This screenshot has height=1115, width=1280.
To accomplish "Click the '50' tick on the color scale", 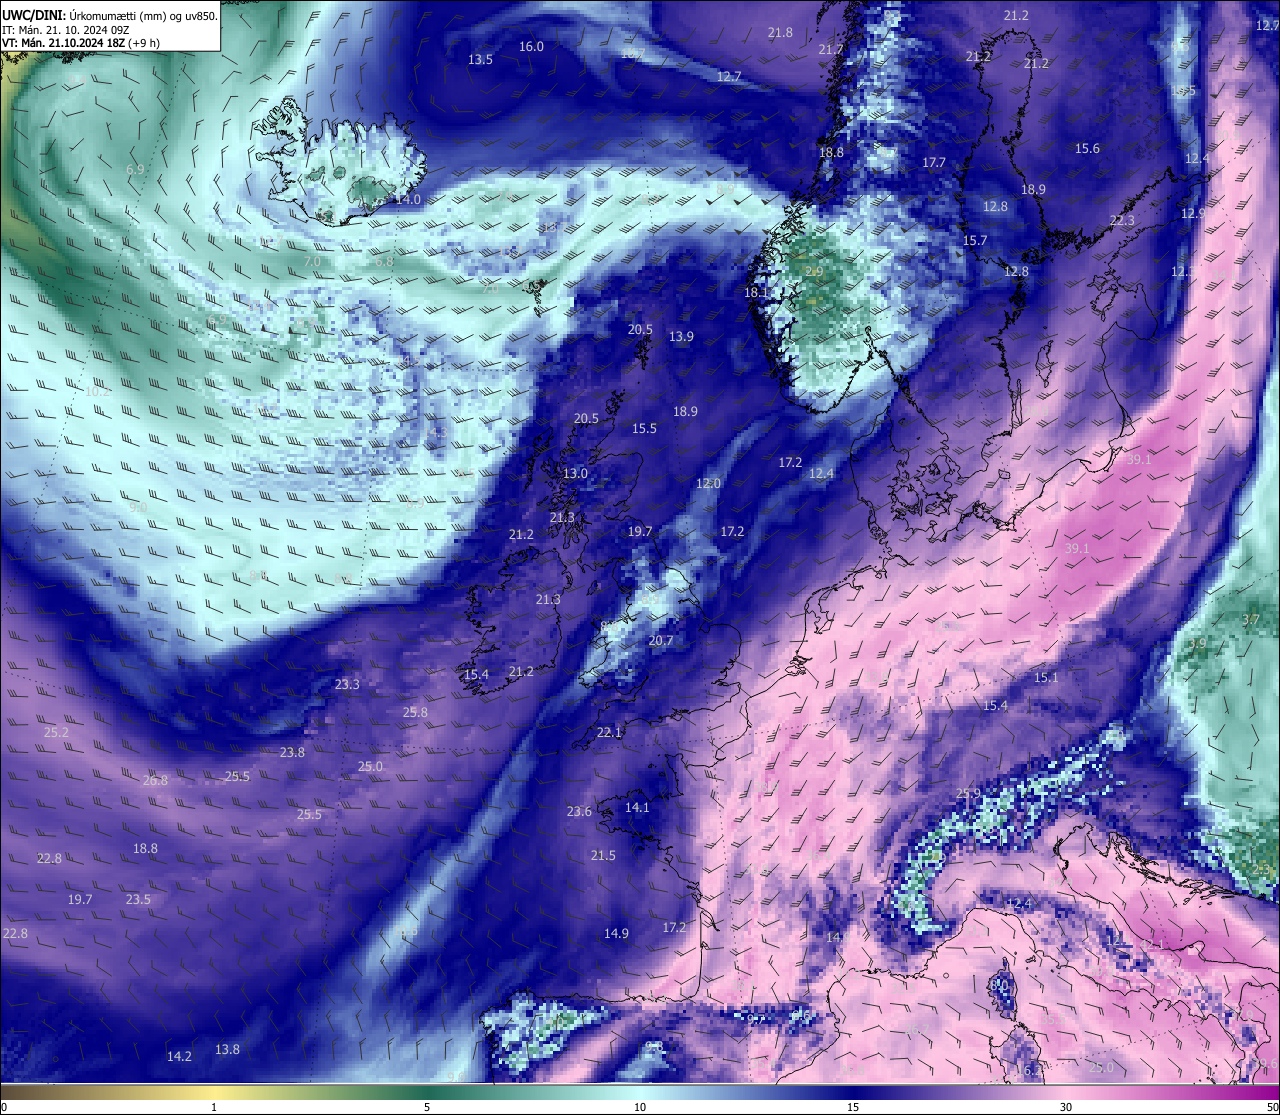I will (1271, 1107).
